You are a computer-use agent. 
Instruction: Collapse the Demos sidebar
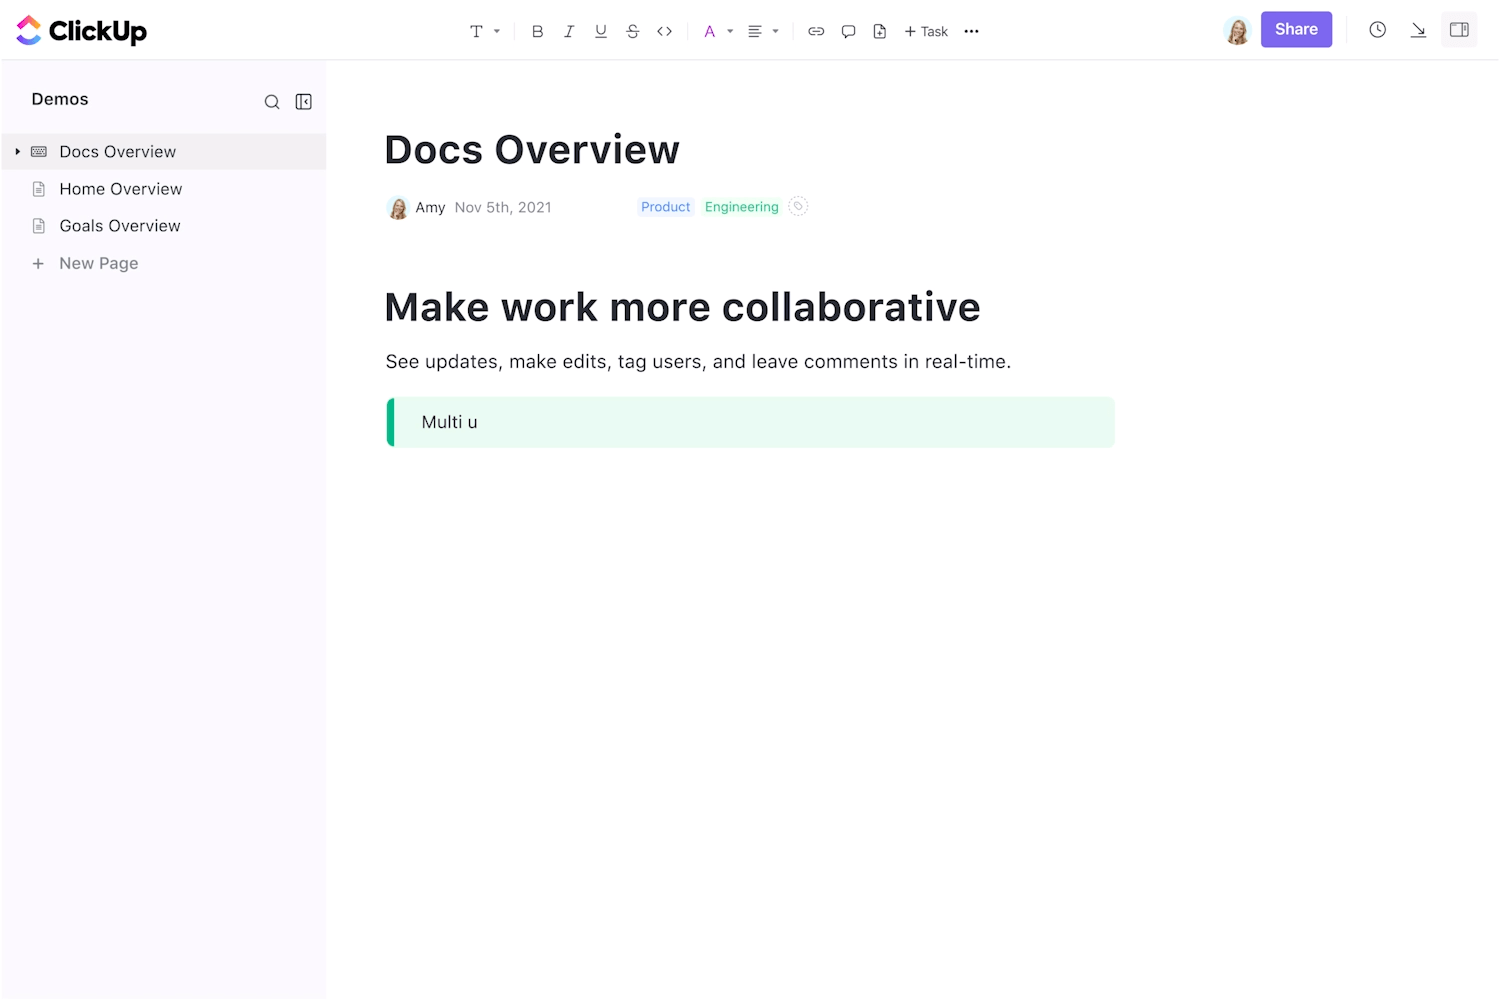click(304, 102)
